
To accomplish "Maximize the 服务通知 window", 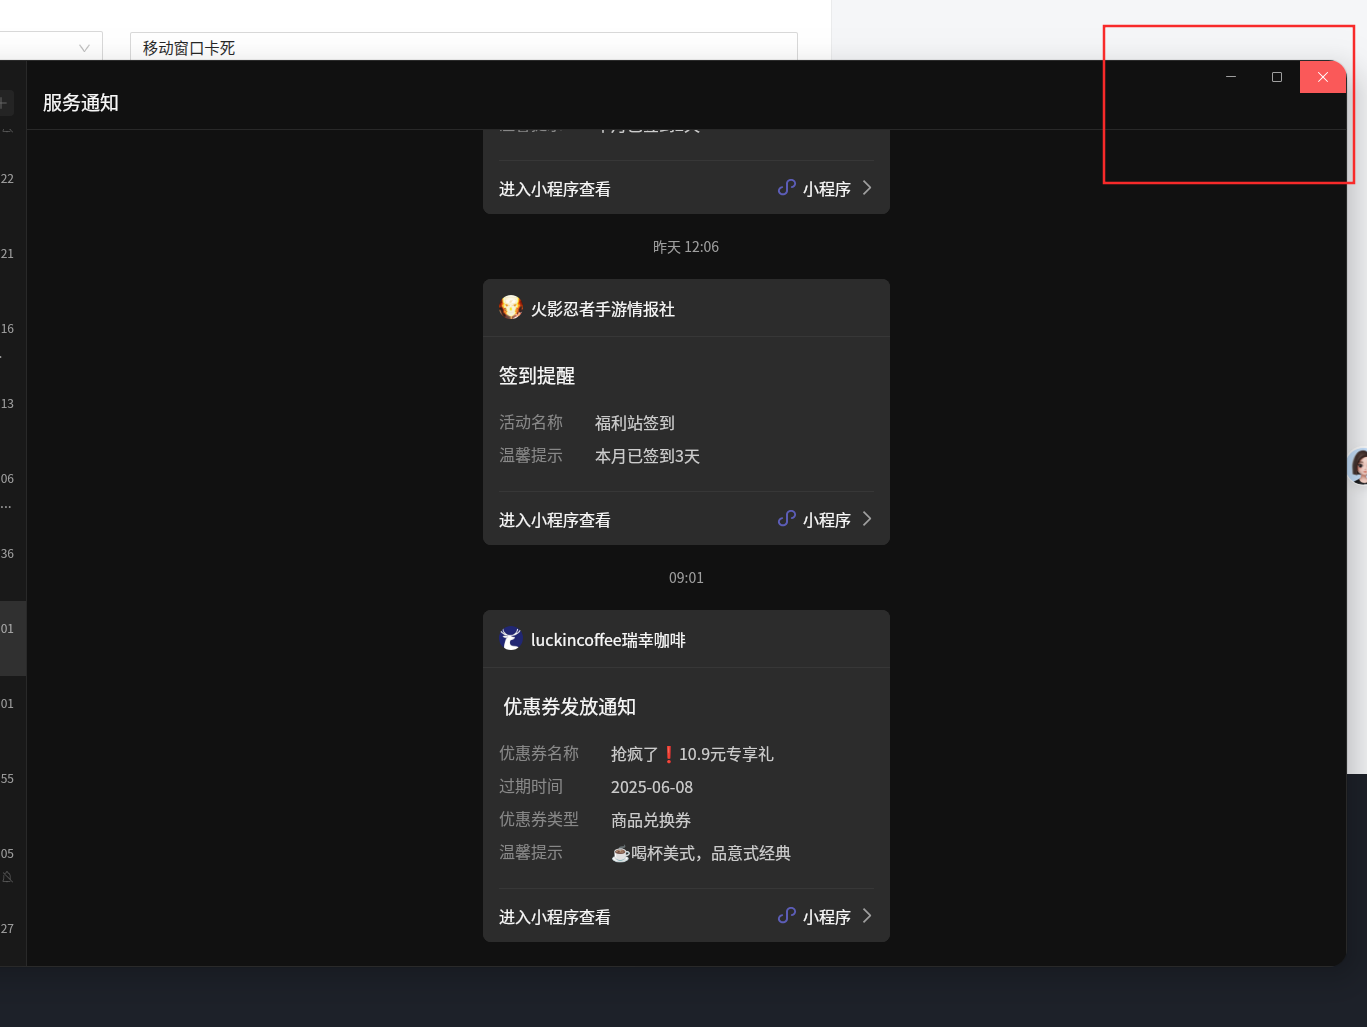I will pos(1277,77).
